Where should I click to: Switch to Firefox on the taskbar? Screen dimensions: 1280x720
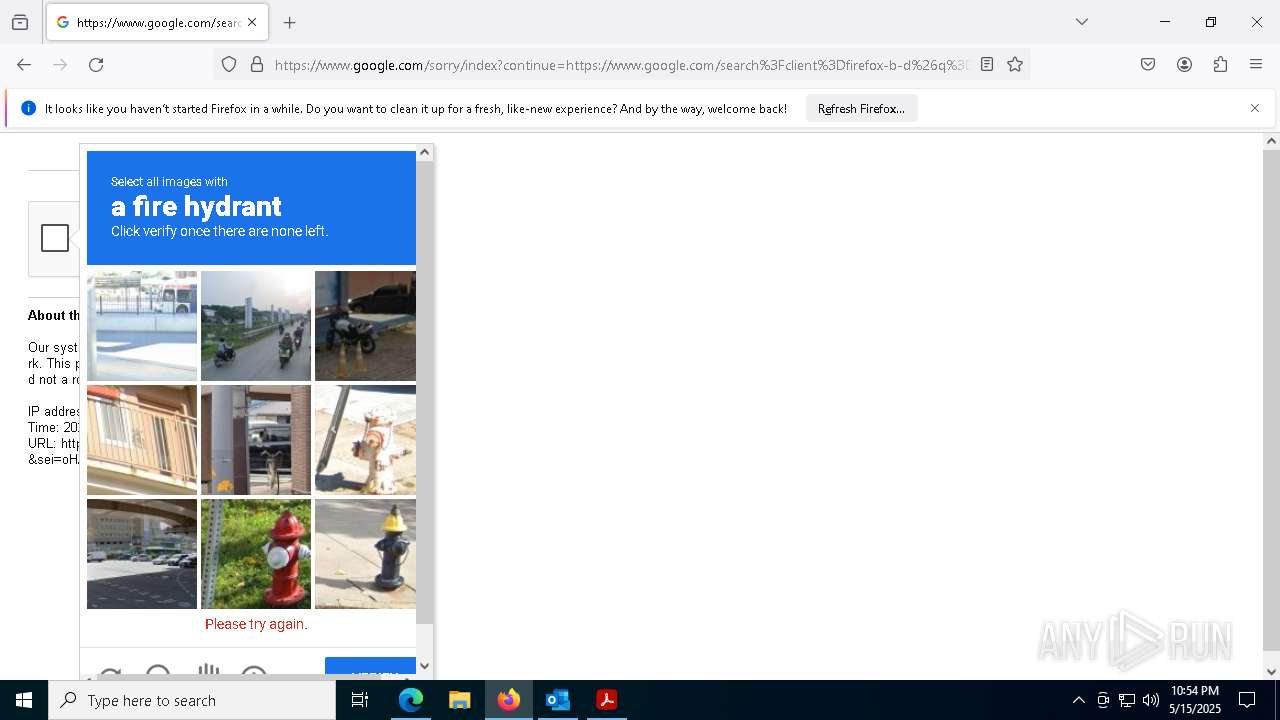pos(508,700)
